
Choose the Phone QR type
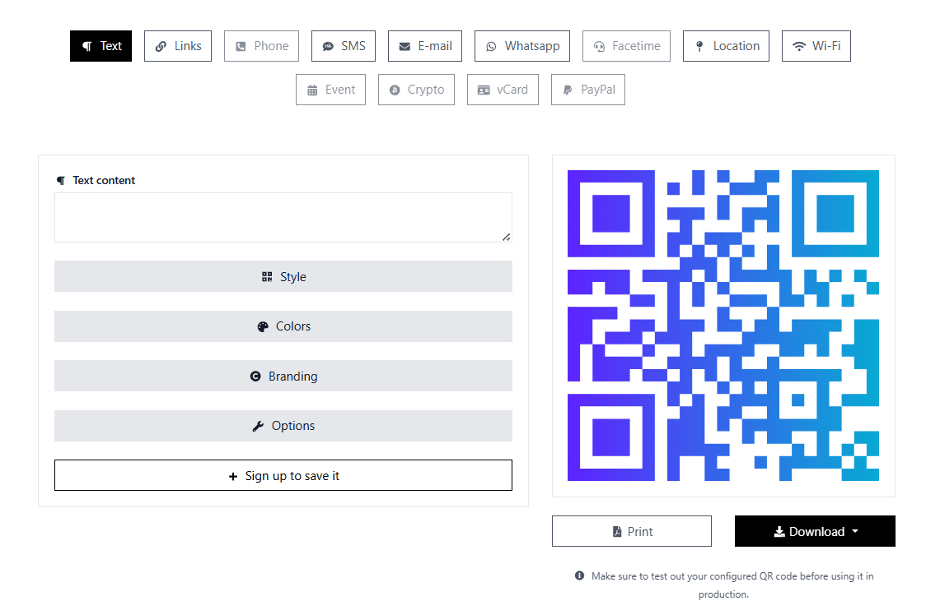tap(261, 46)
